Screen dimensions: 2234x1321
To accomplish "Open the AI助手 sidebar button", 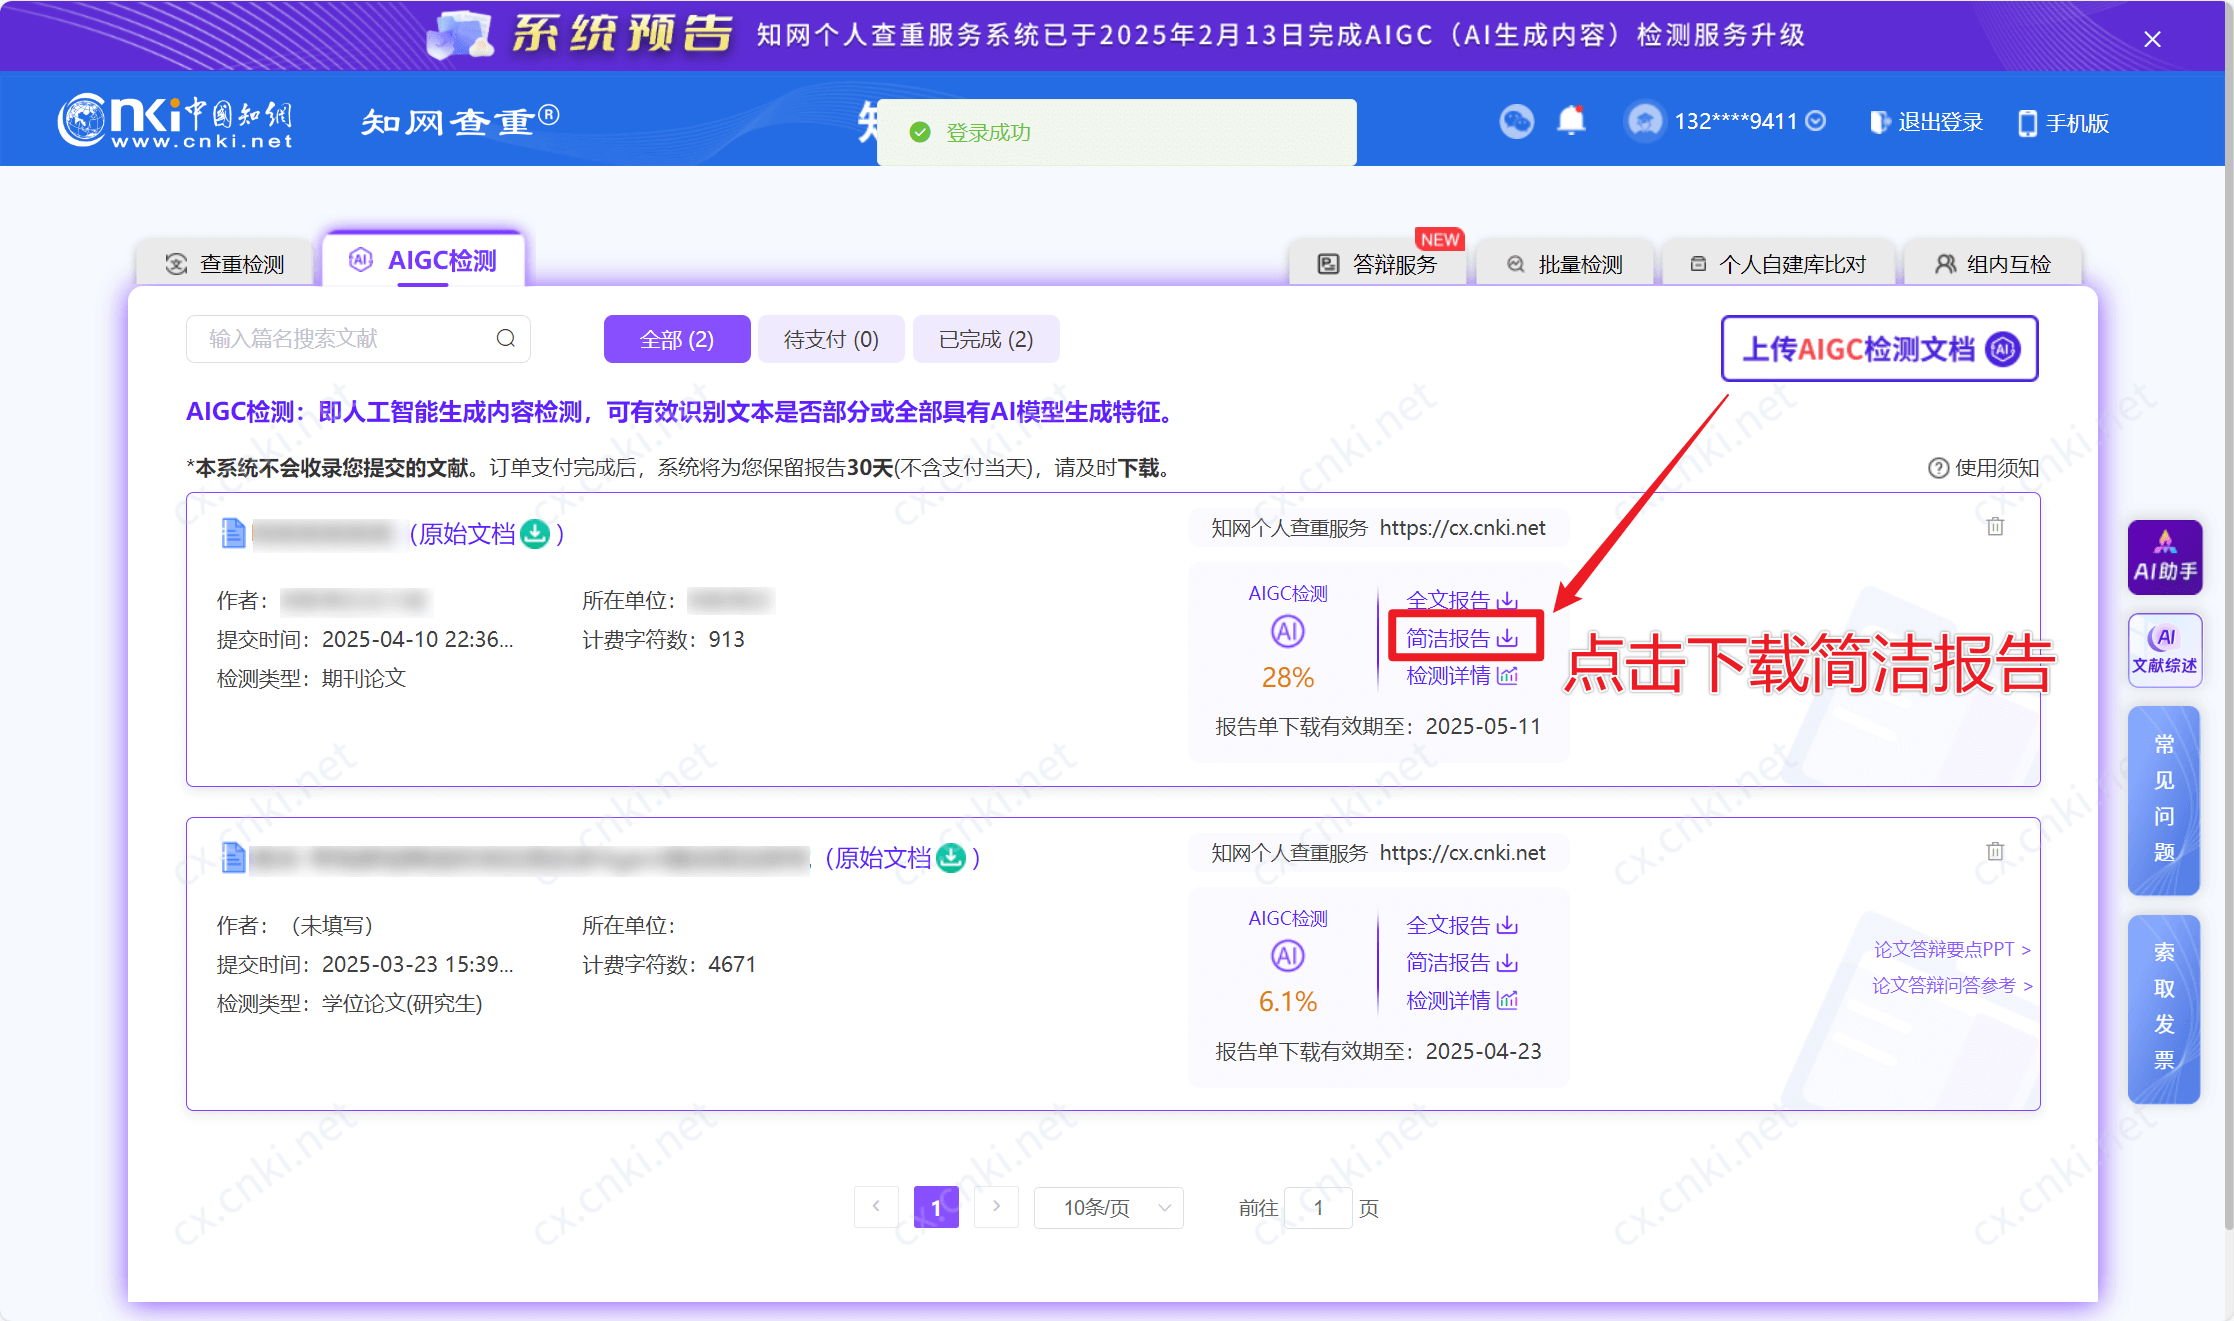I will [2165, 557].
